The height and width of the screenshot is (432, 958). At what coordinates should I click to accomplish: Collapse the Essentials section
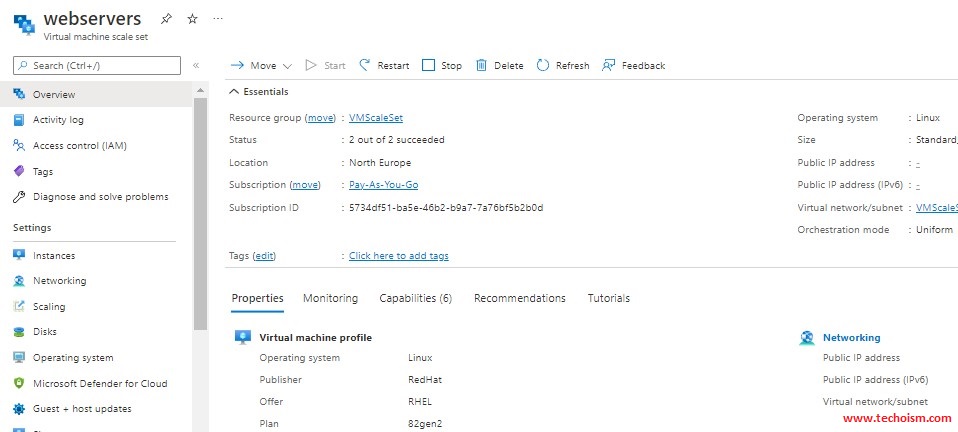(x=258, y=92)
